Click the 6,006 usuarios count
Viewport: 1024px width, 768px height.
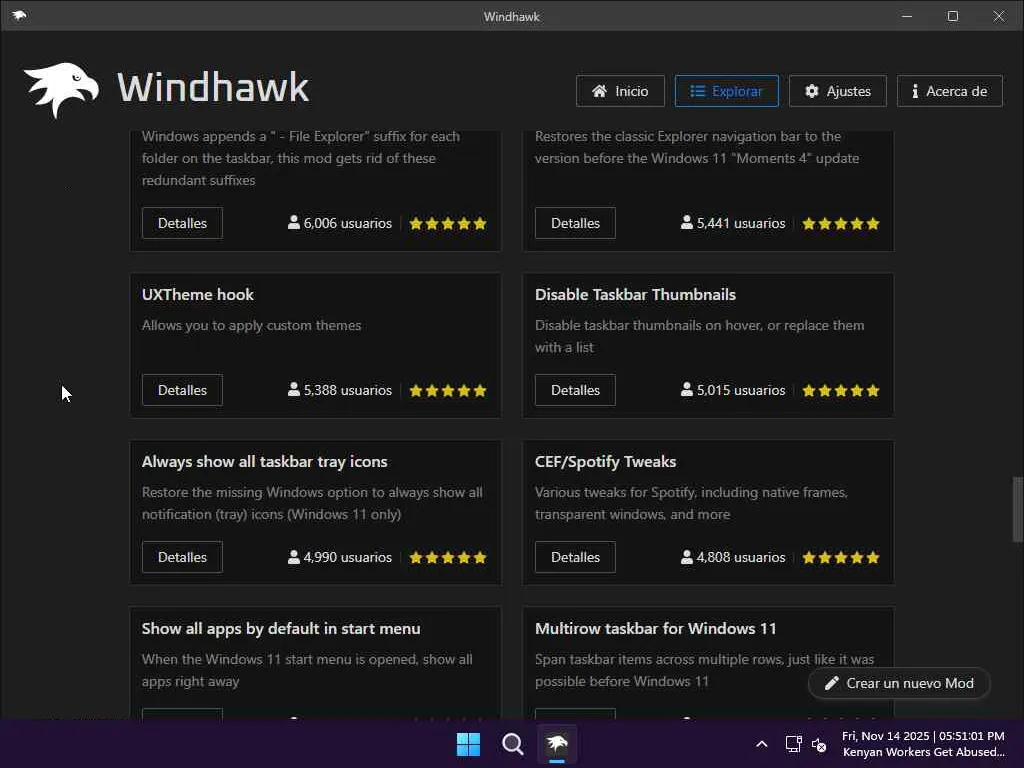pyautogui.click(x=340, y=223)
